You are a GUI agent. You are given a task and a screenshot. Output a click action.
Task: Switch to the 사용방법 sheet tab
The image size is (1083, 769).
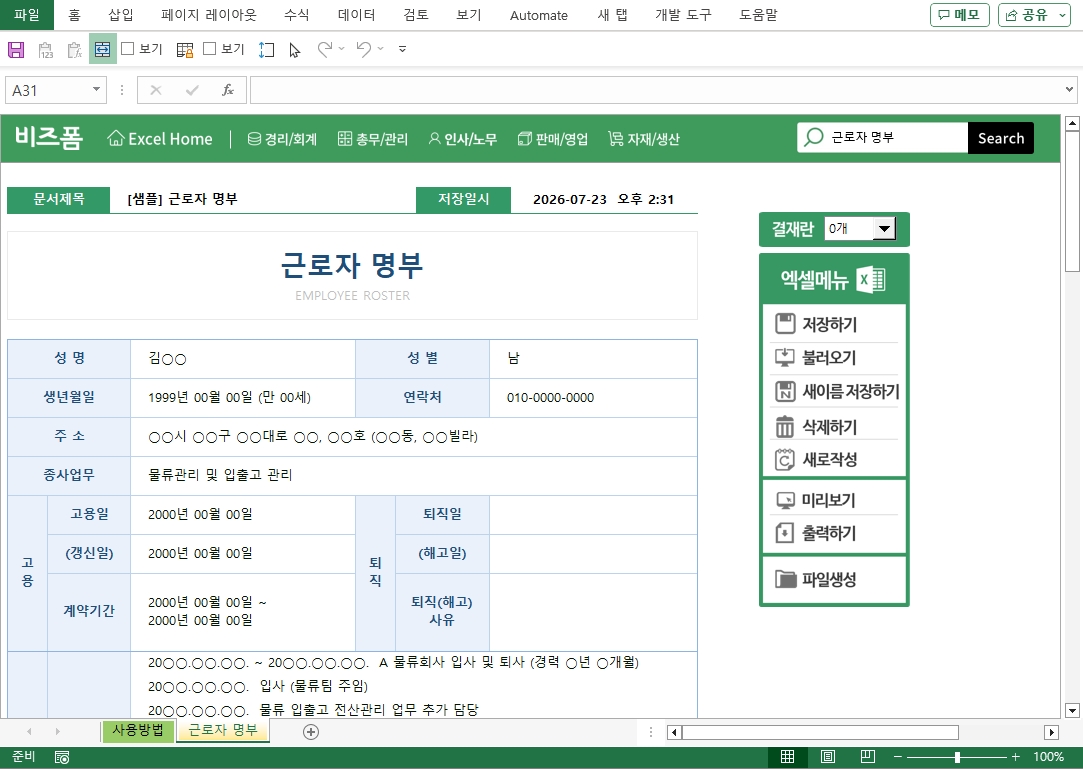pos(137,730)
